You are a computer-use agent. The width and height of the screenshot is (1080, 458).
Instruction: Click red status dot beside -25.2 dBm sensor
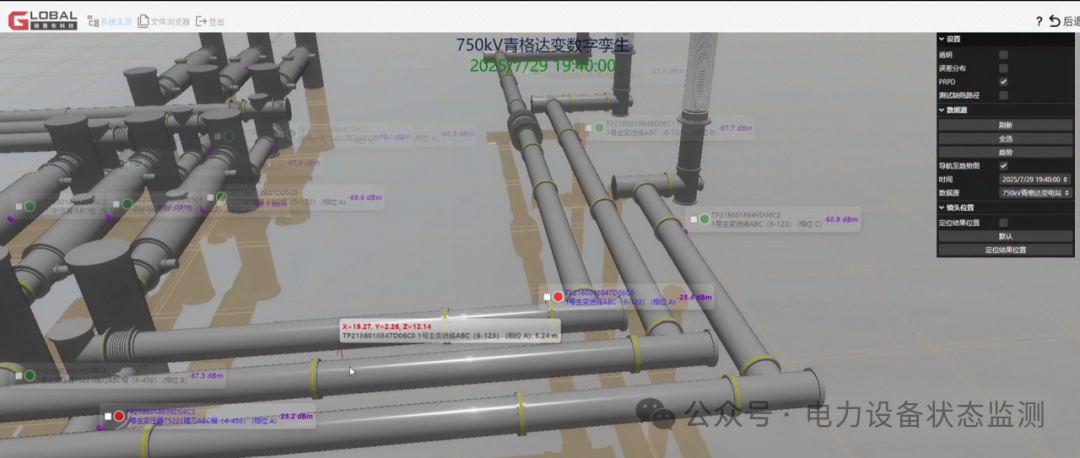pyautogui.click(x=118, y=416)
